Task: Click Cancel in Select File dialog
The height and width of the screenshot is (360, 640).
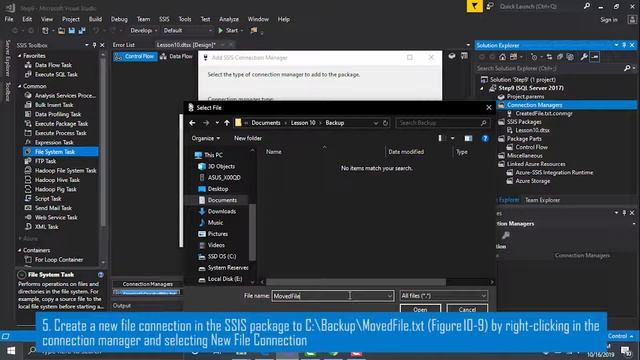Action: [x=467, y=309]
